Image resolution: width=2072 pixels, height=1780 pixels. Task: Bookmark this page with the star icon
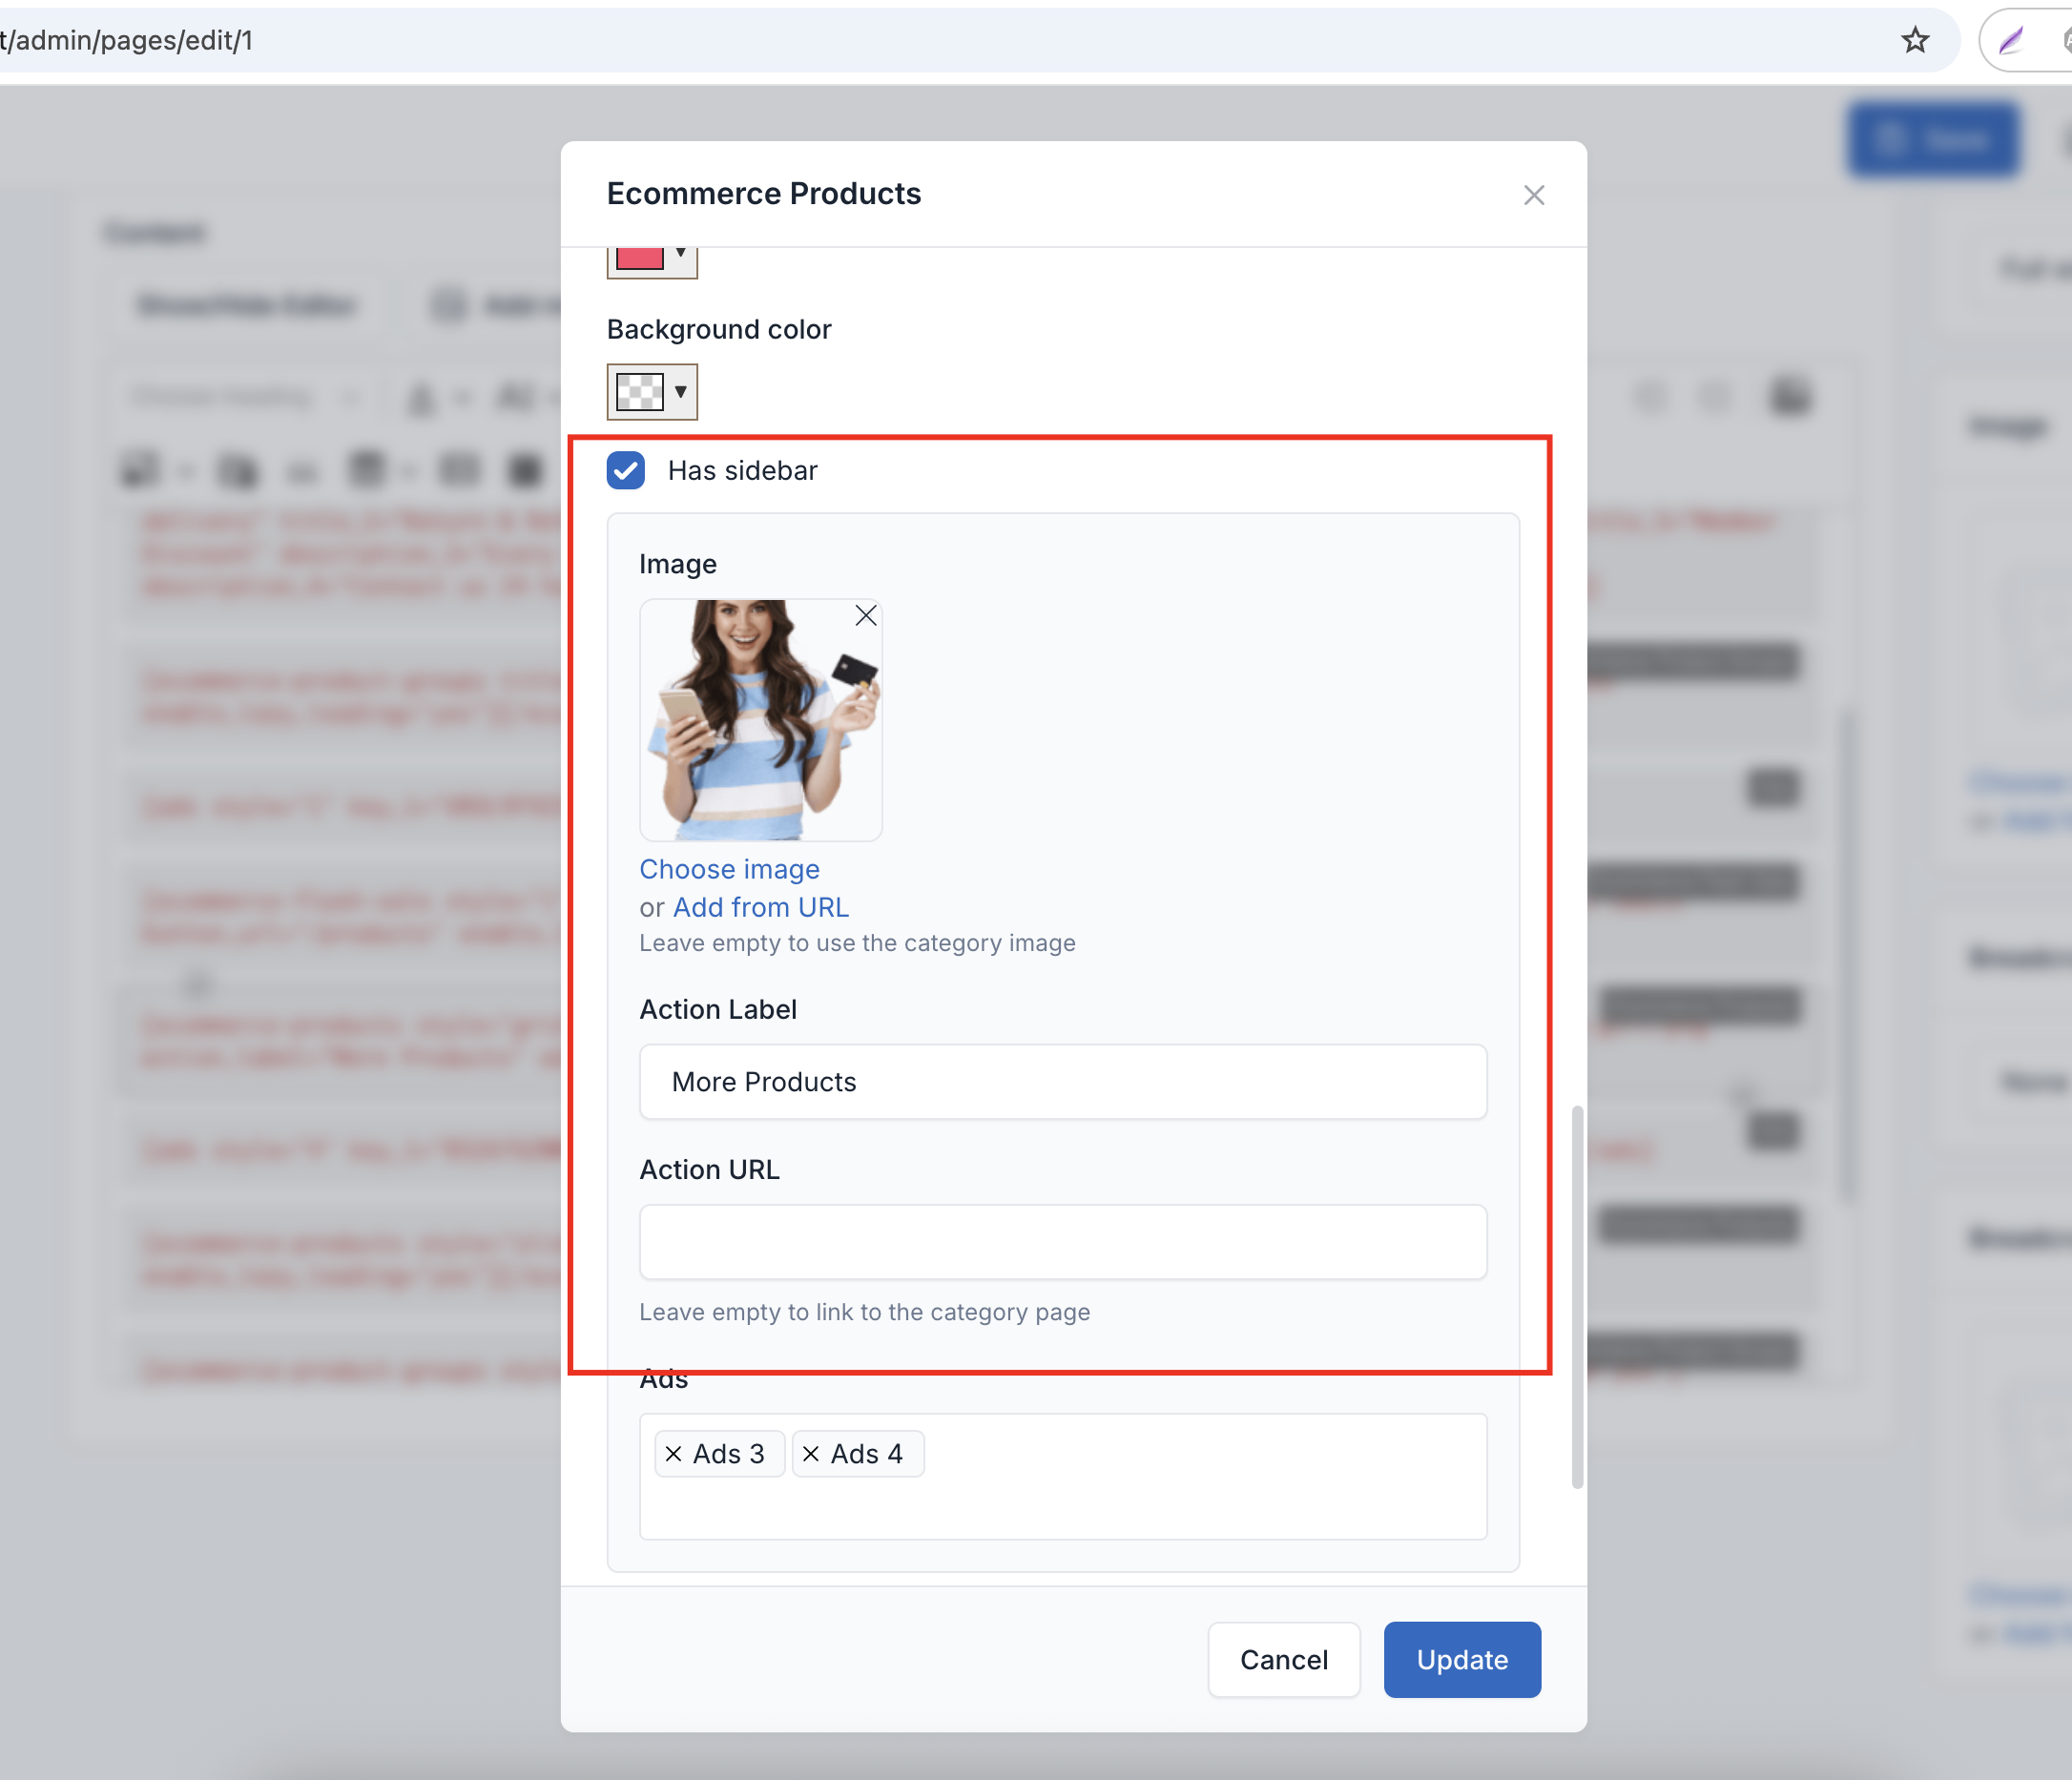[x=1915, y=40]
